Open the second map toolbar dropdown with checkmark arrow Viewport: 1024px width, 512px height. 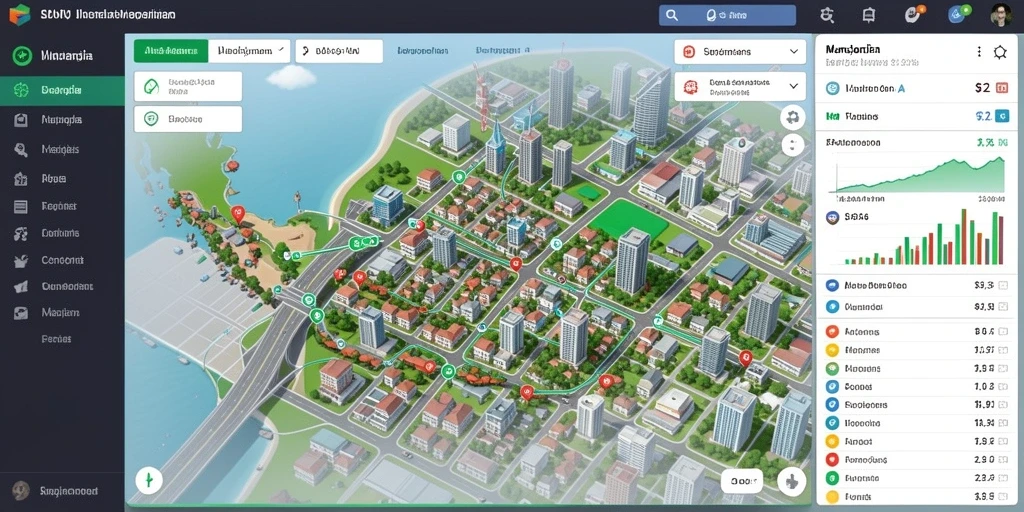tap(249, 50)
